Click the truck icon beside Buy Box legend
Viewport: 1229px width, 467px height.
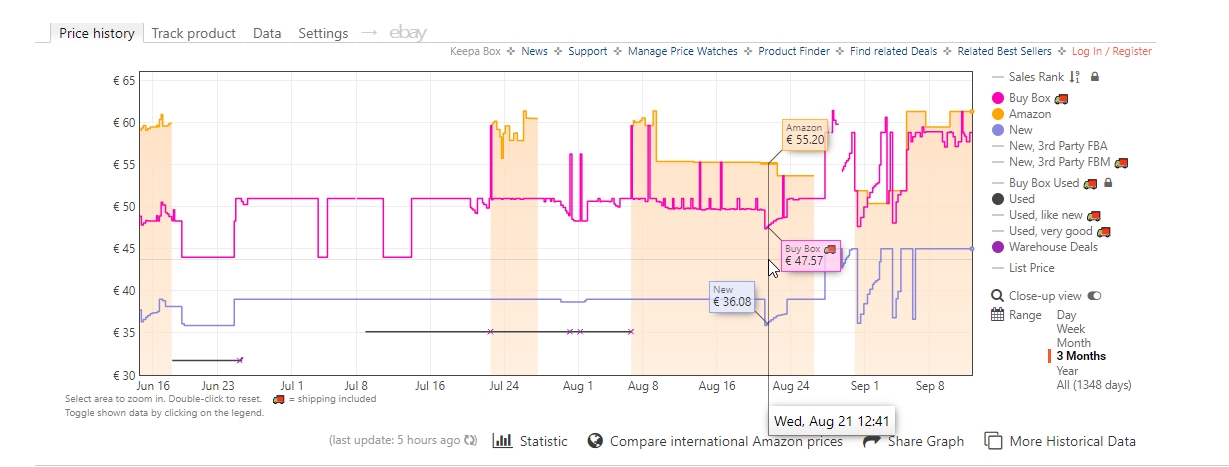[x=1062, y=98]
